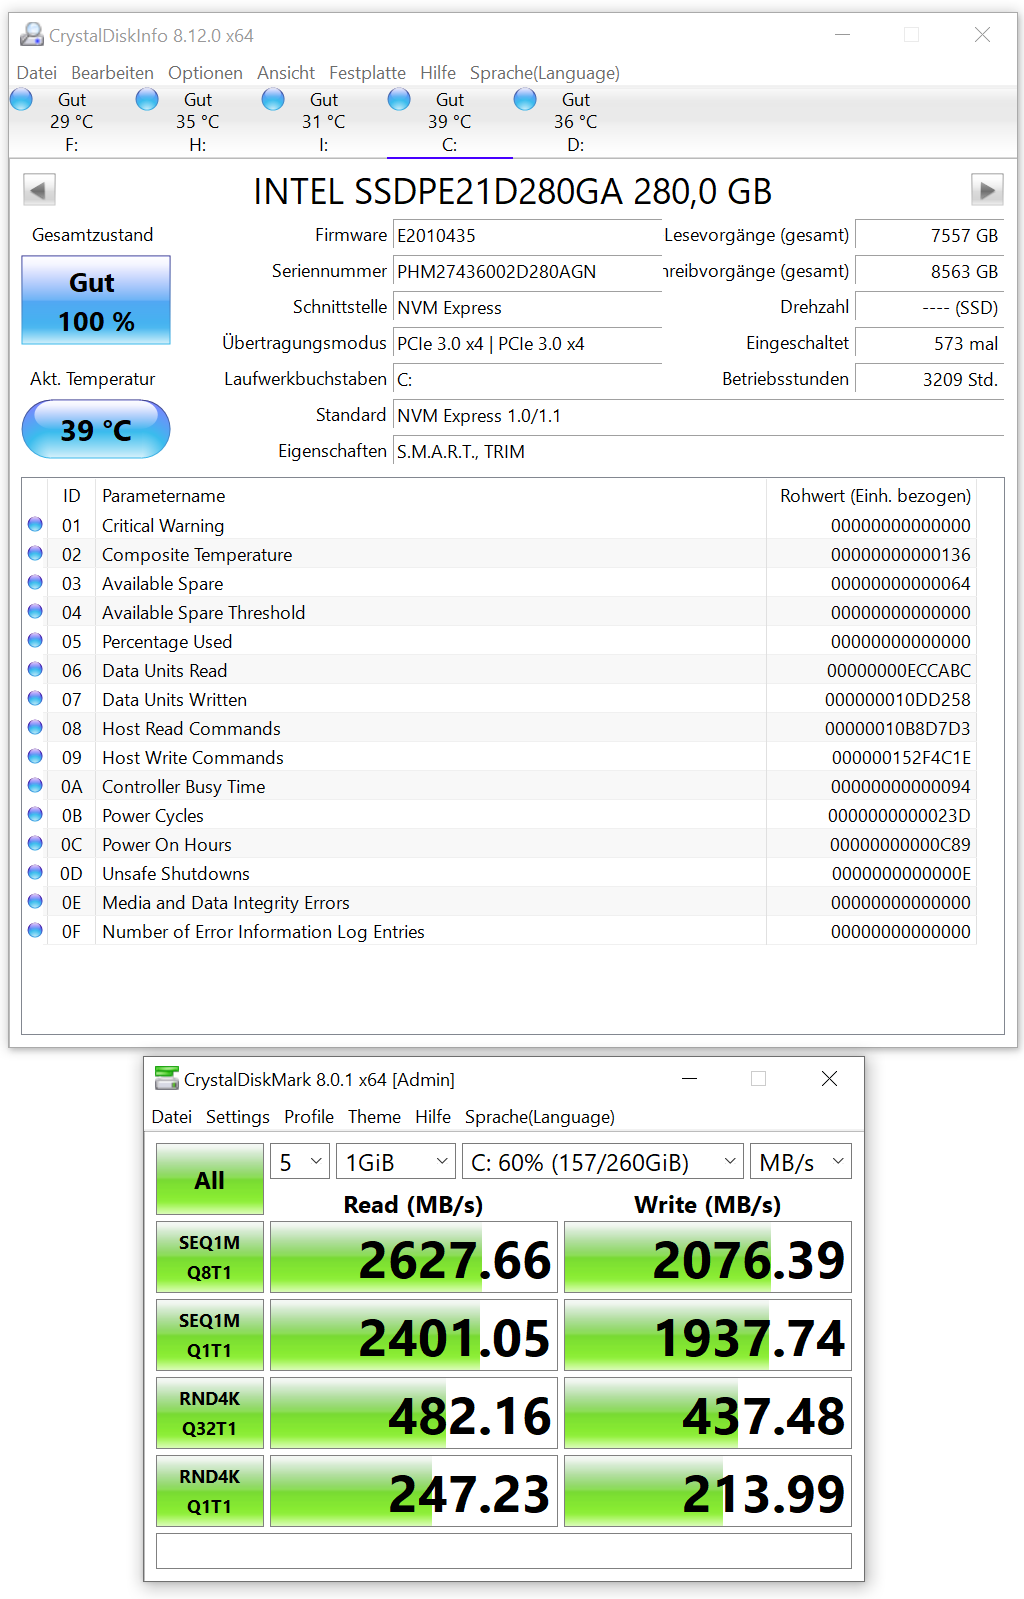Select drive D: health status orb
Screen dimensions: 1024x1599
[525, 99]
